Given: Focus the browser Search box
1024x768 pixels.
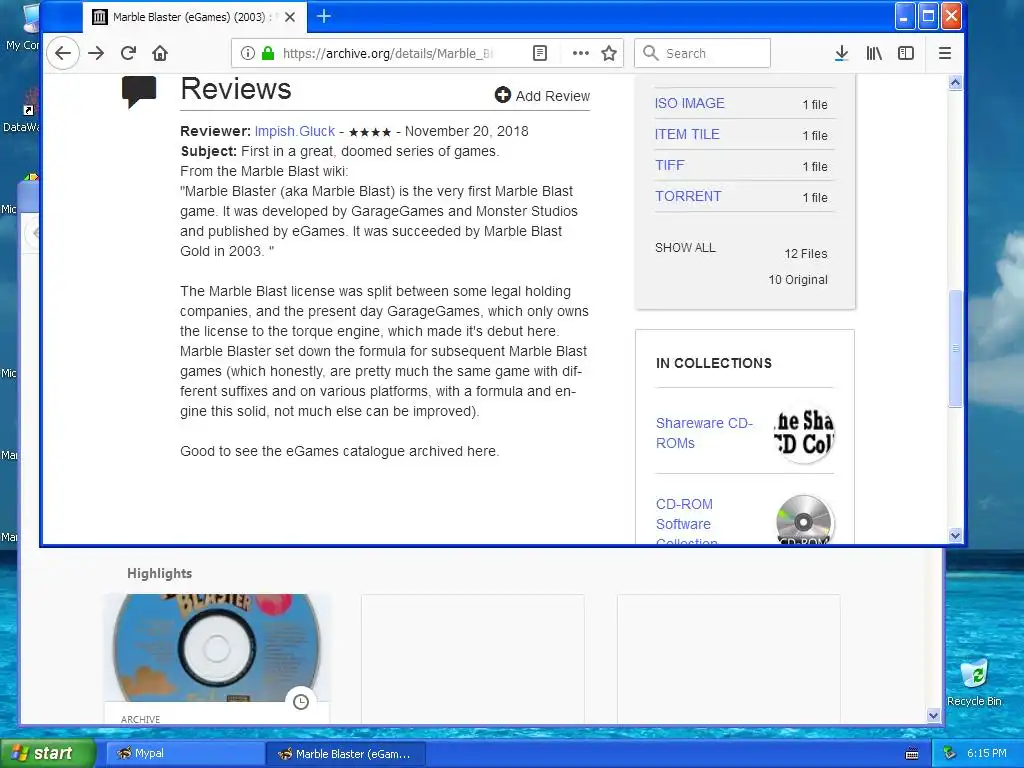Looking at the screenshot, I should [702, 53].
